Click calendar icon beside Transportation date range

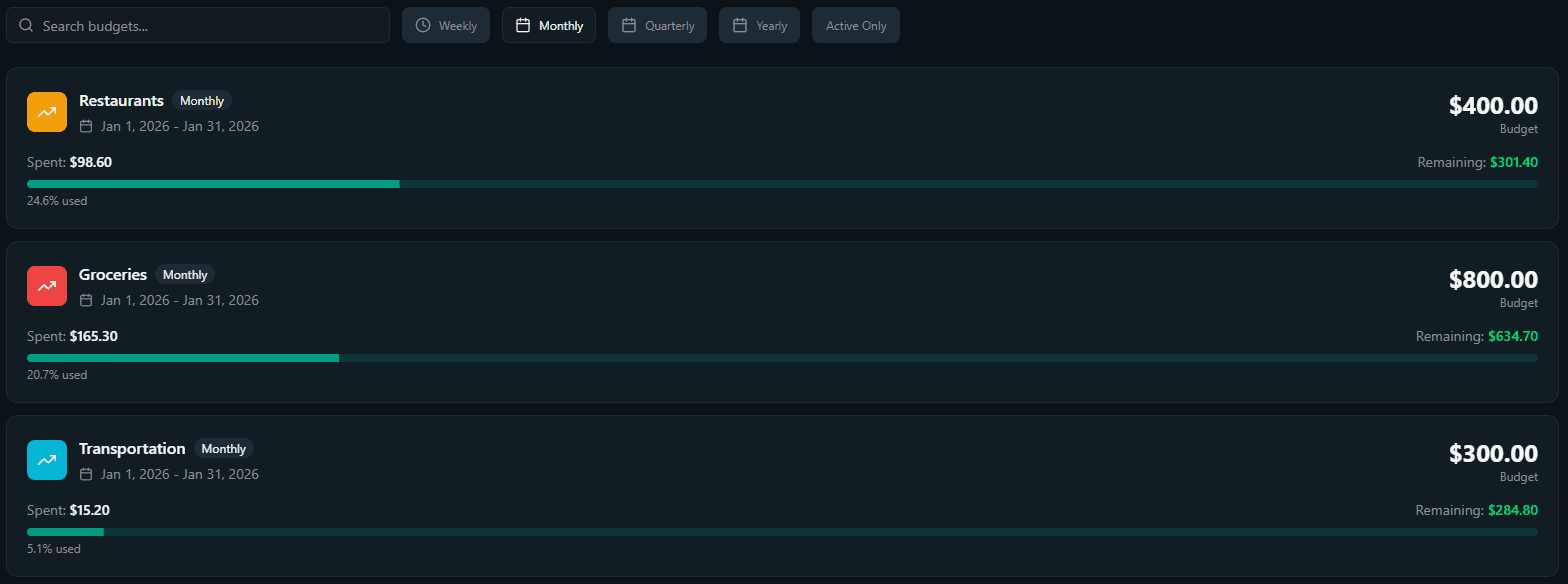[x=86, y=474]
